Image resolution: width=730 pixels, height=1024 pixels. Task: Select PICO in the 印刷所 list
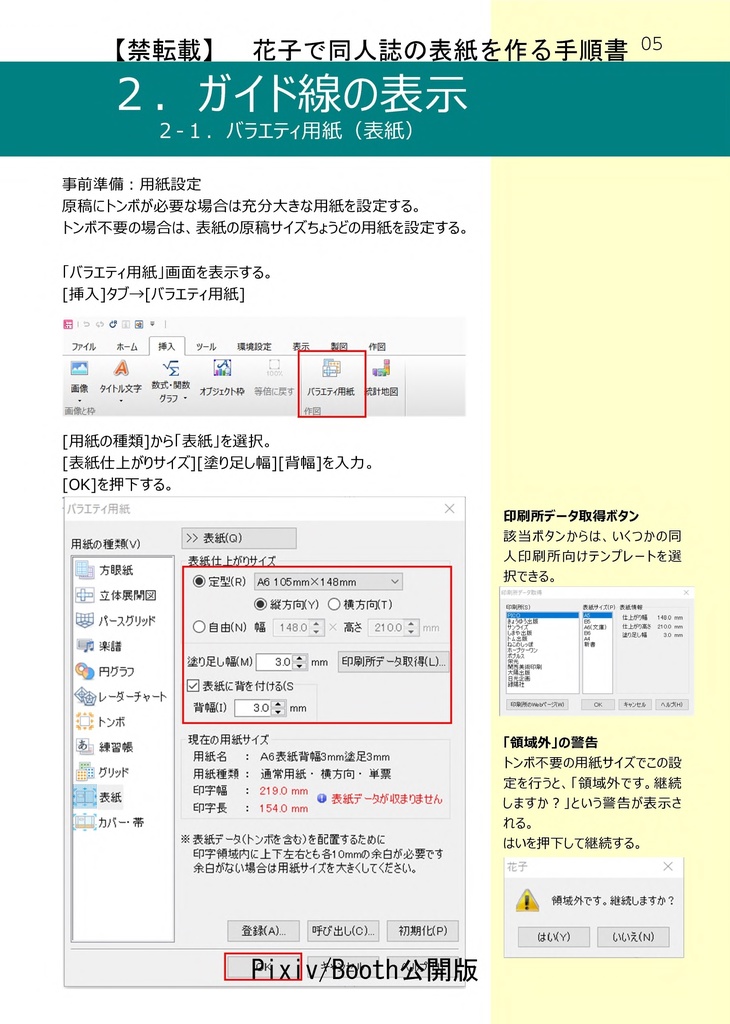click(x=542, y=615)
